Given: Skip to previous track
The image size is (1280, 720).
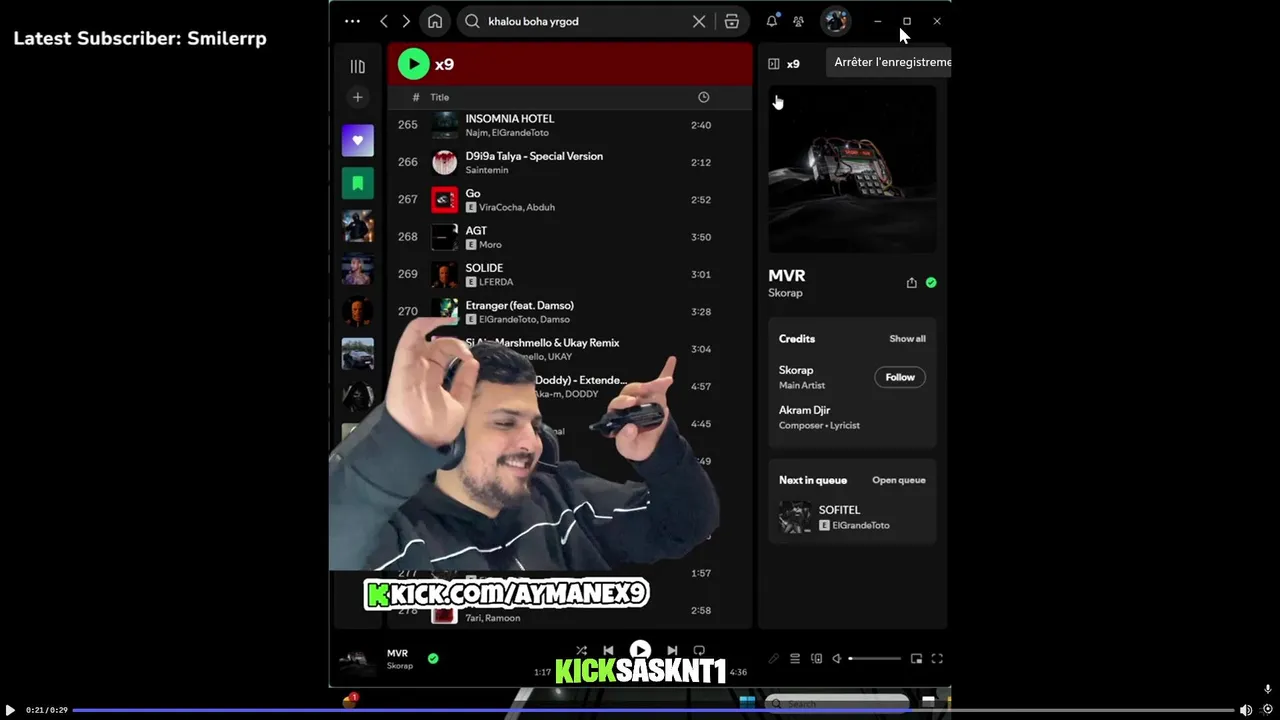Looking at the screenshot, I should tap(608, 650).
